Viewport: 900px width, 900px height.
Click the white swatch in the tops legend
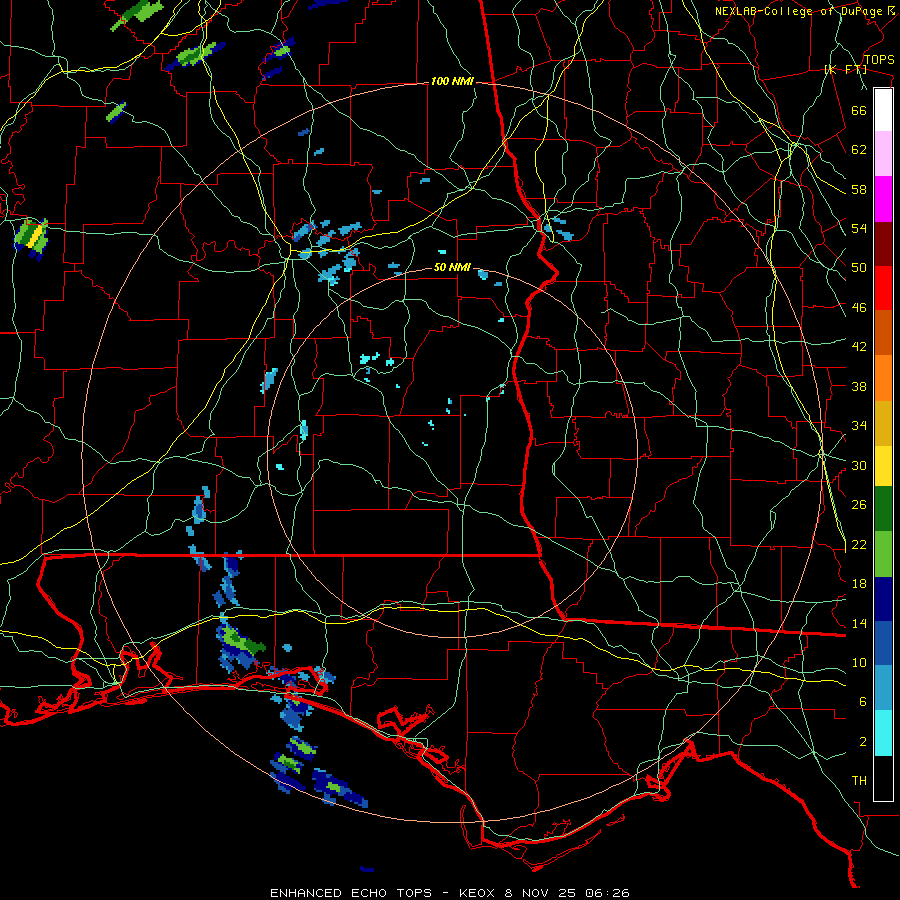tap(883, 110)
